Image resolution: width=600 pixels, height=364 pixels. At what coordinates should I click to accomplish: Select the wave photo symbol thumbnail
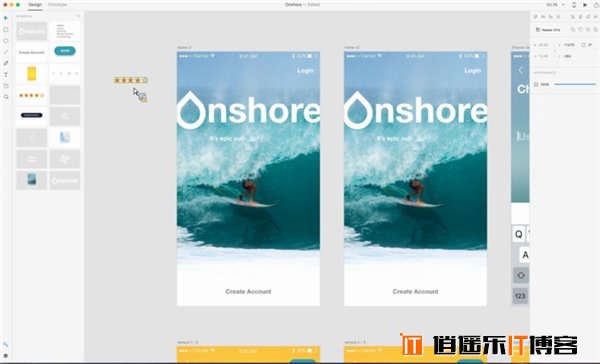[x=32, y=180]
